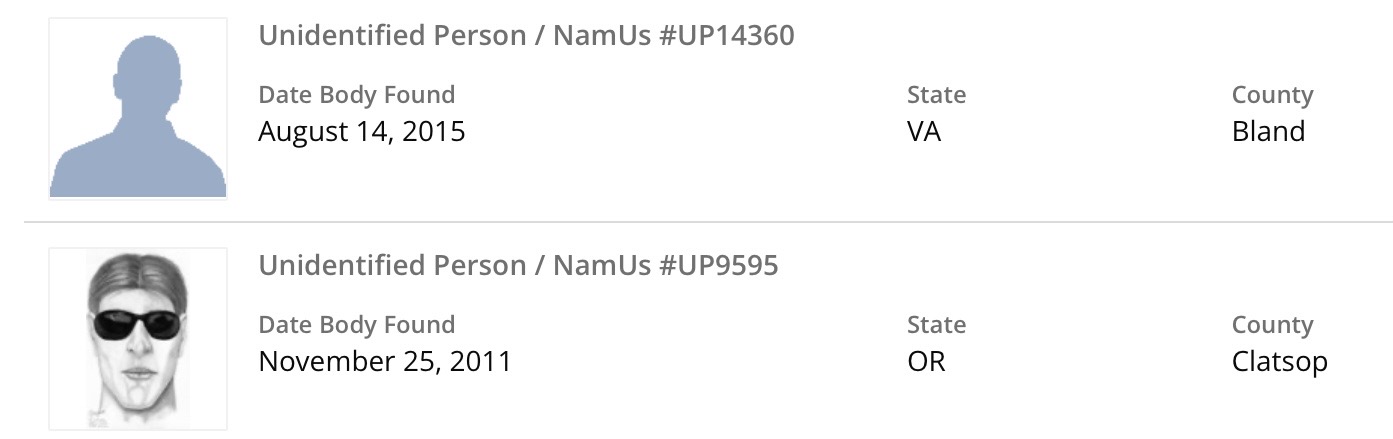Click the County label above Clatsop

(x=1272, y=326)
